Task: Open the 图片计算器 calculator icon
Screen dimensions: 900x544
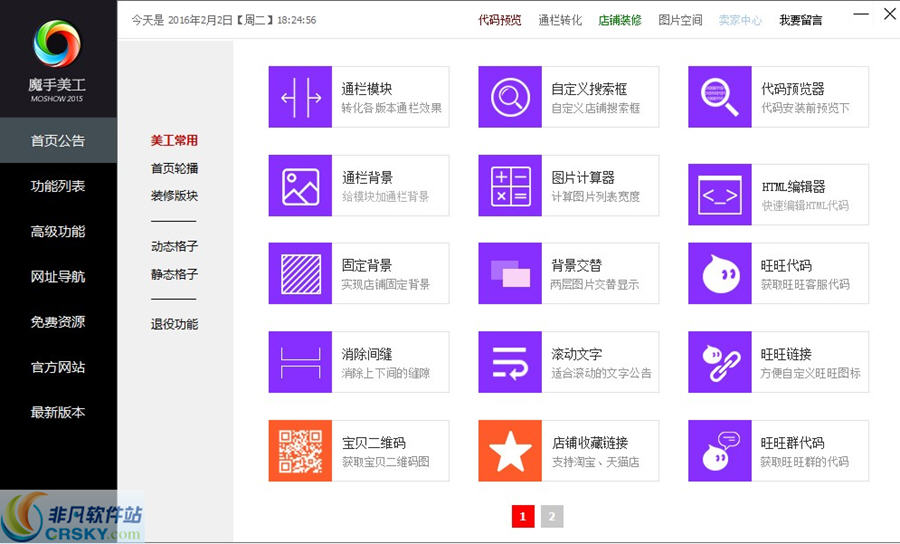Action: (x=510, y=185)
